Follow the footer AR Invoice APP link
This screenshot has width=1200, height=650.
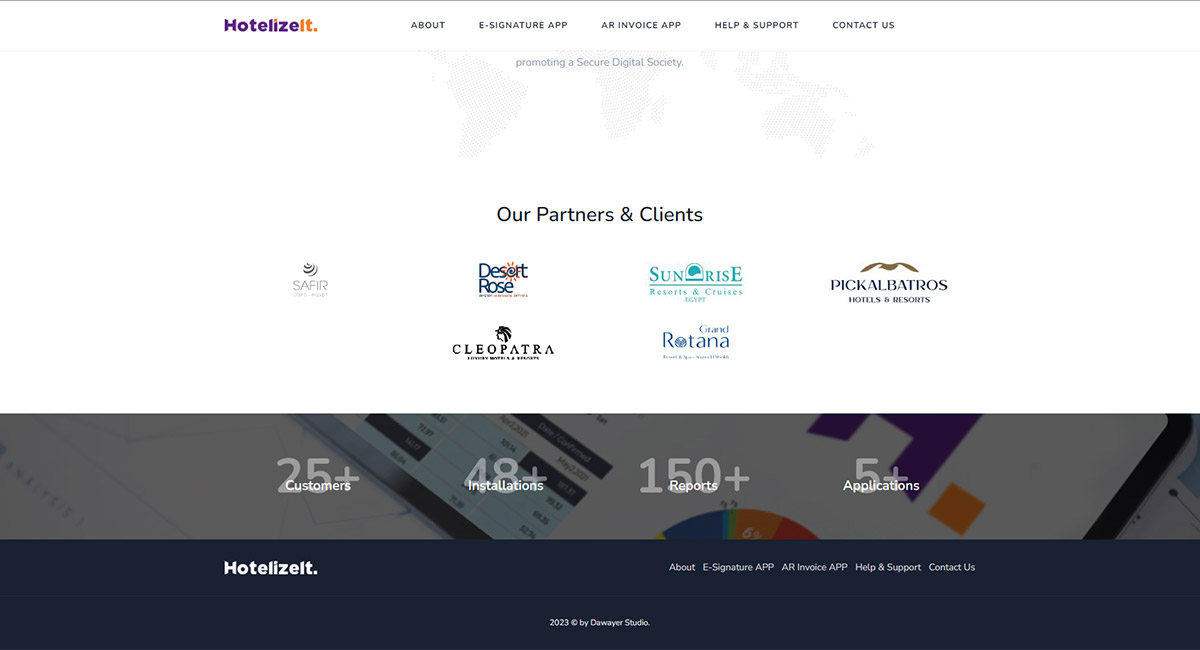click(x=814, y=567)
